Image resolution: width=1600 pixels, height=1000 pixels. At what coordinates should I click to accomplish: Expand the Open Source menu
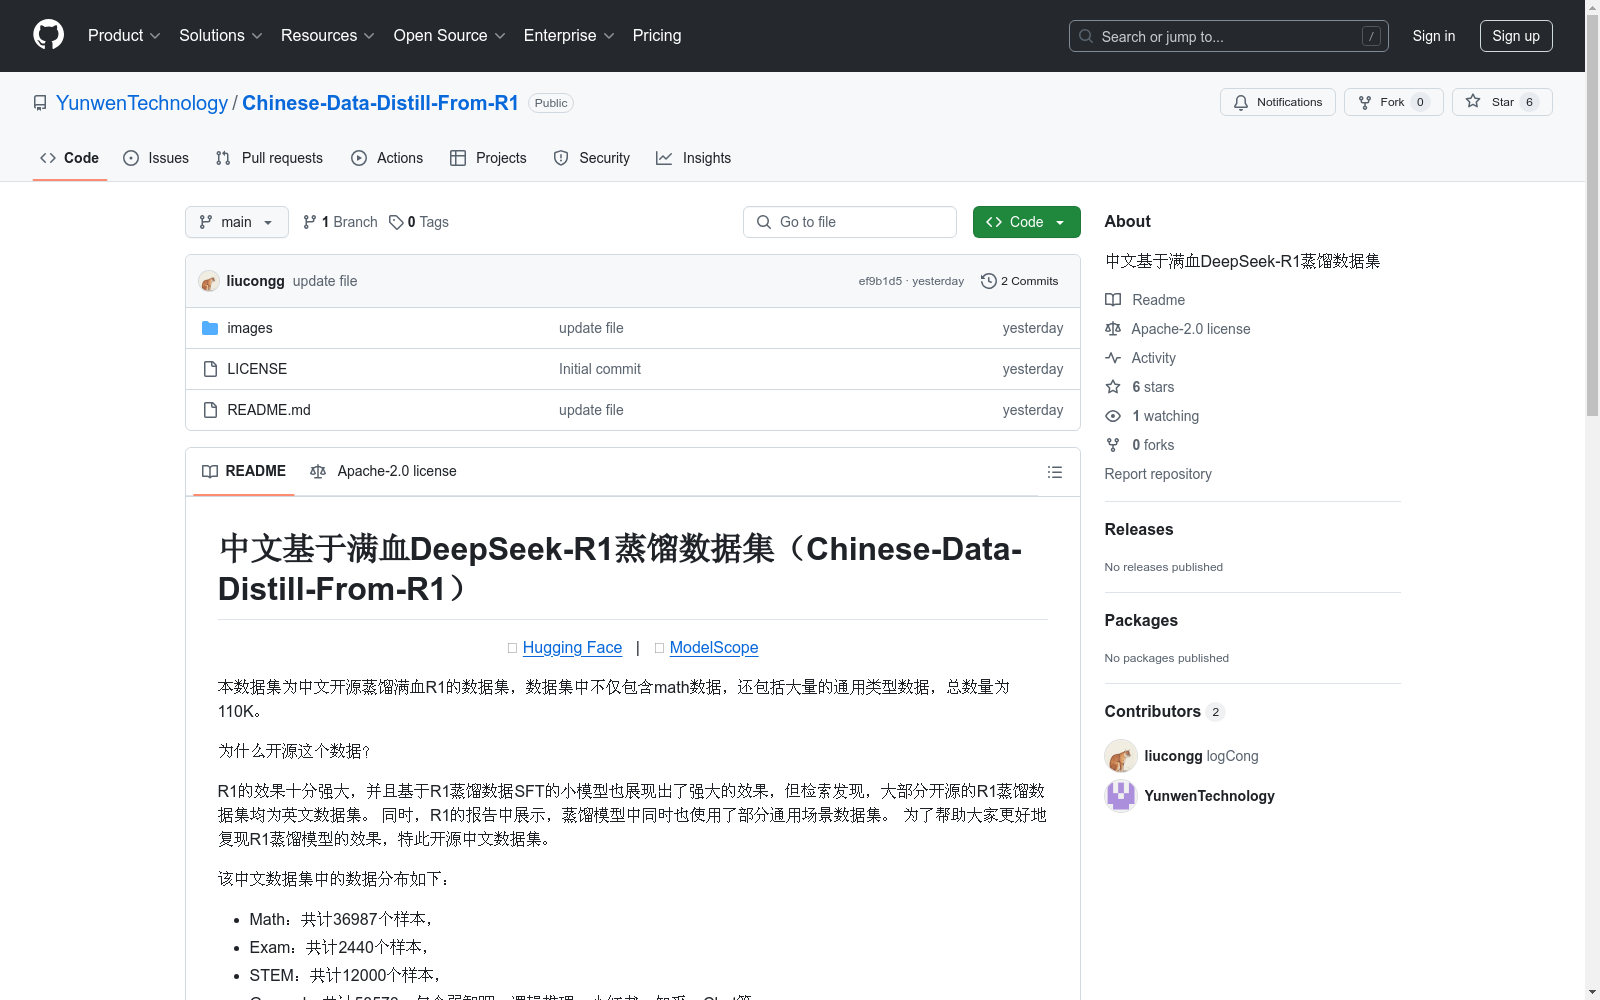pyautogui.click(x=450, y=35)
